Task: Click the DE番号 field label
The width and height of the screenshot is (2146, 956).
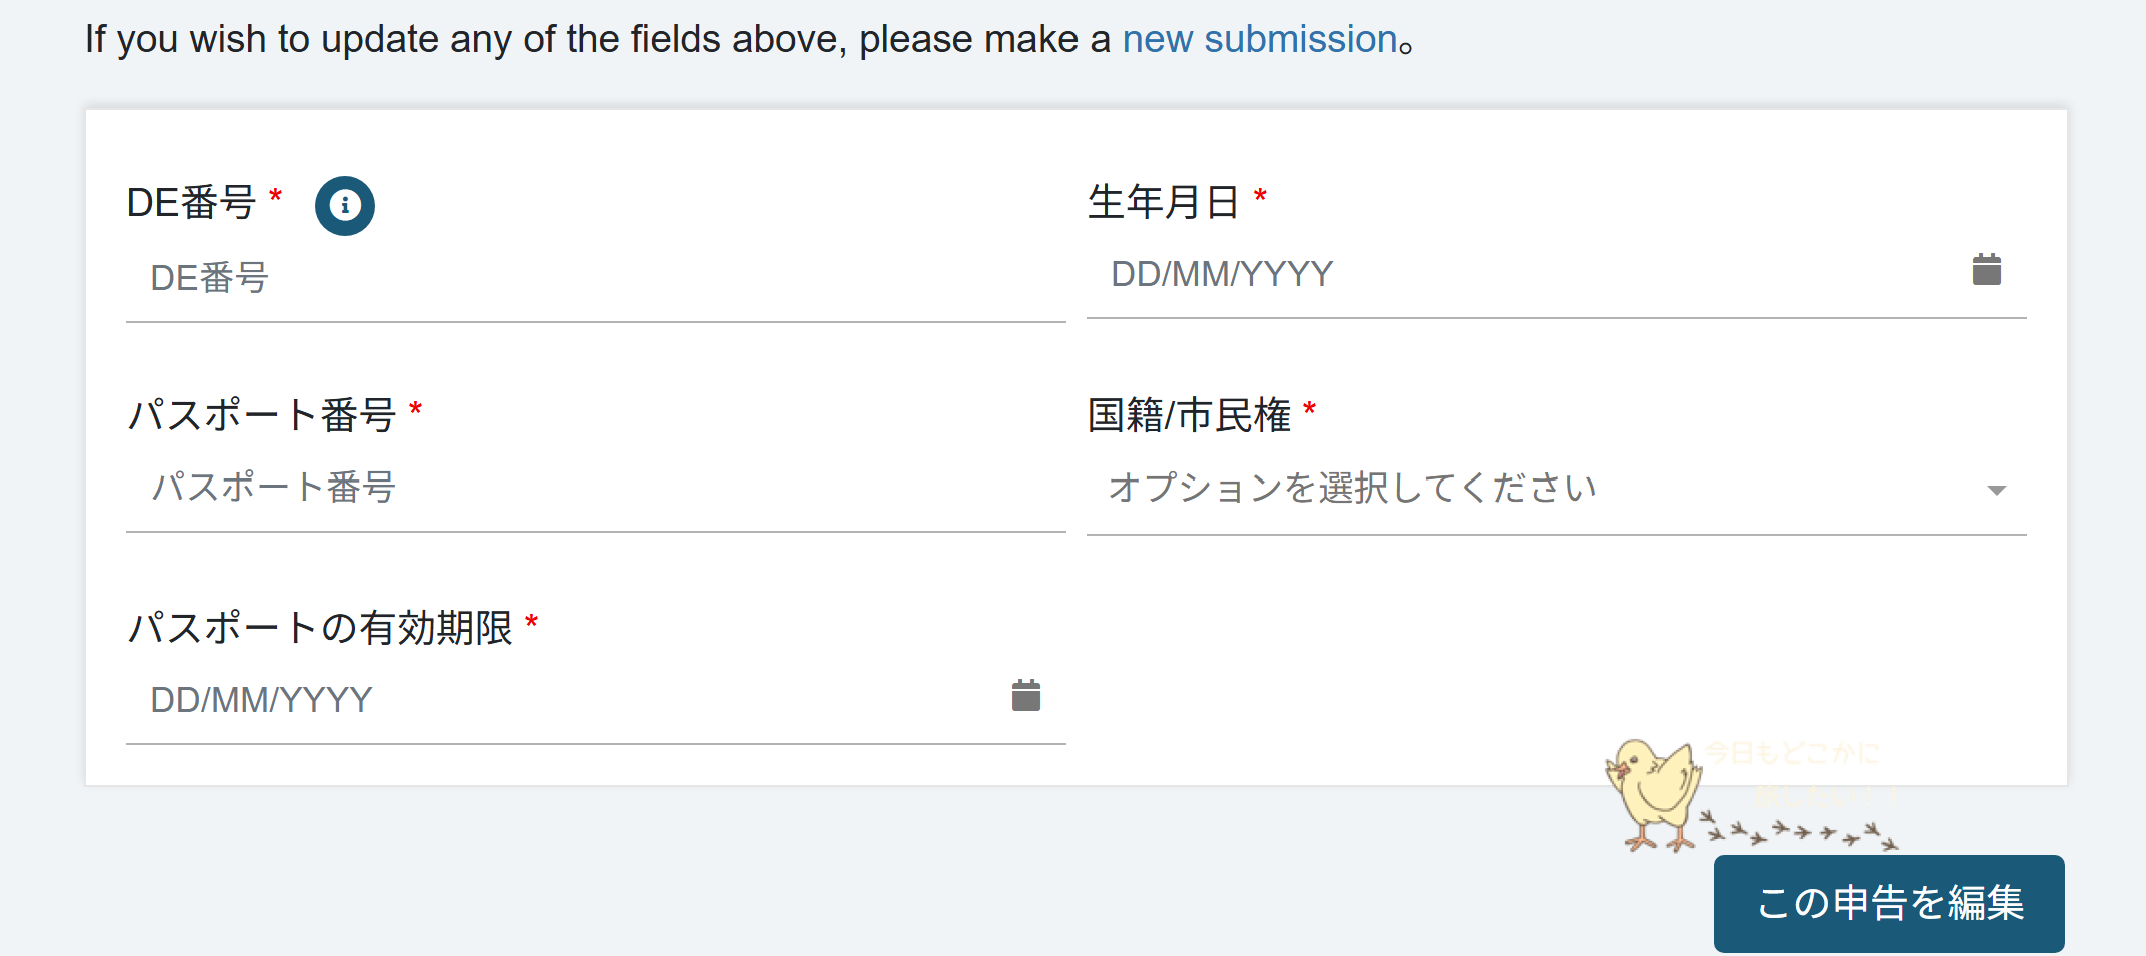Action: (x=191, y=203)
